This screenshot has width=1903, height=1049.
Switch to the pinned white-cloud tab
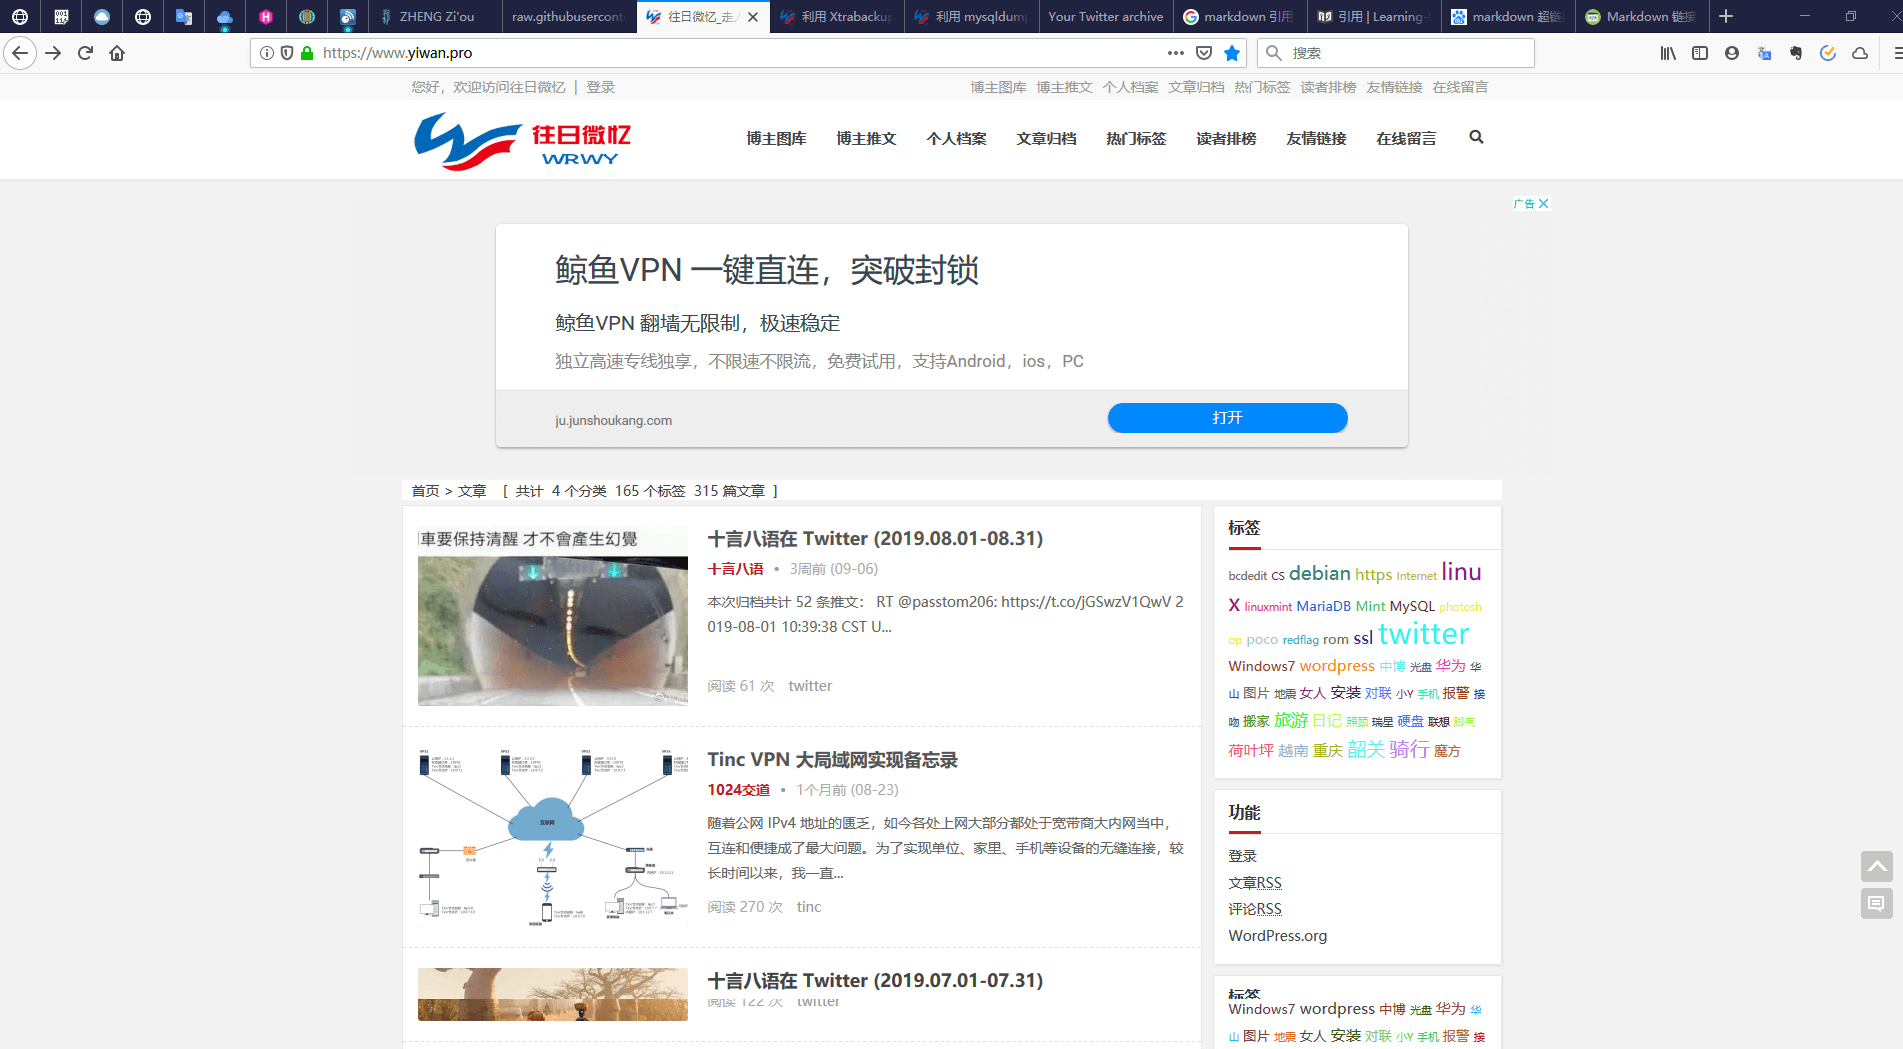(x=102, y=16)
